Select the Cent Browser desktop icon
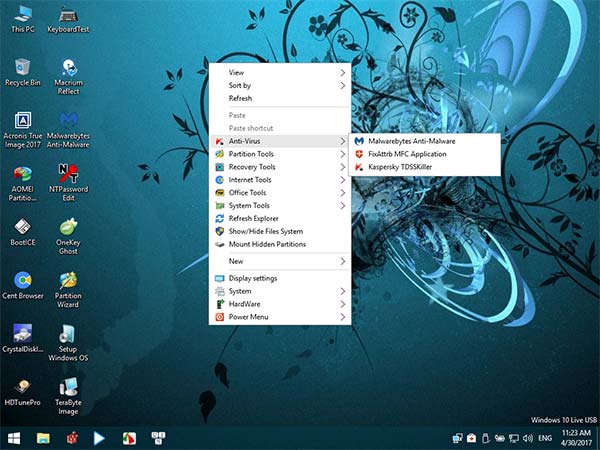The image size is (600, 450). (23, 285)
